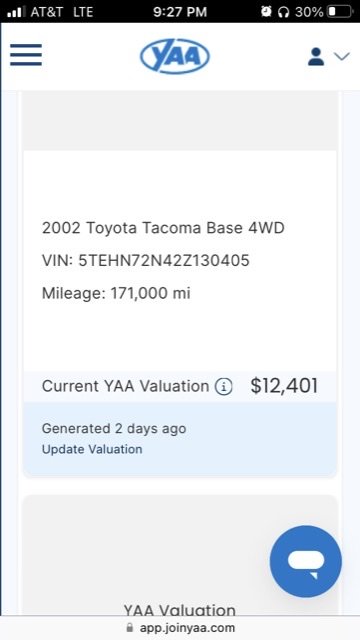This screenshot has height=640, width=360.
Task: Tap the battery status indicator
Action: click(x=340, y=11)
